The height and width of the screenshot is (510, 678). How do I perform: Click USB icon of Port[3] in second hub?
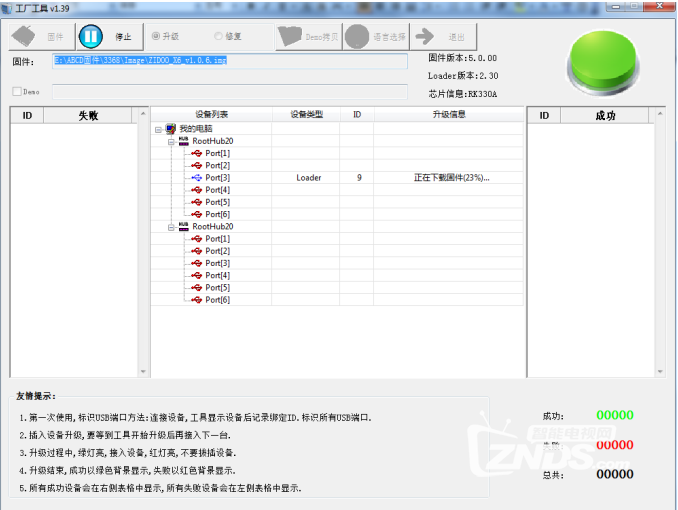(197, 263)
